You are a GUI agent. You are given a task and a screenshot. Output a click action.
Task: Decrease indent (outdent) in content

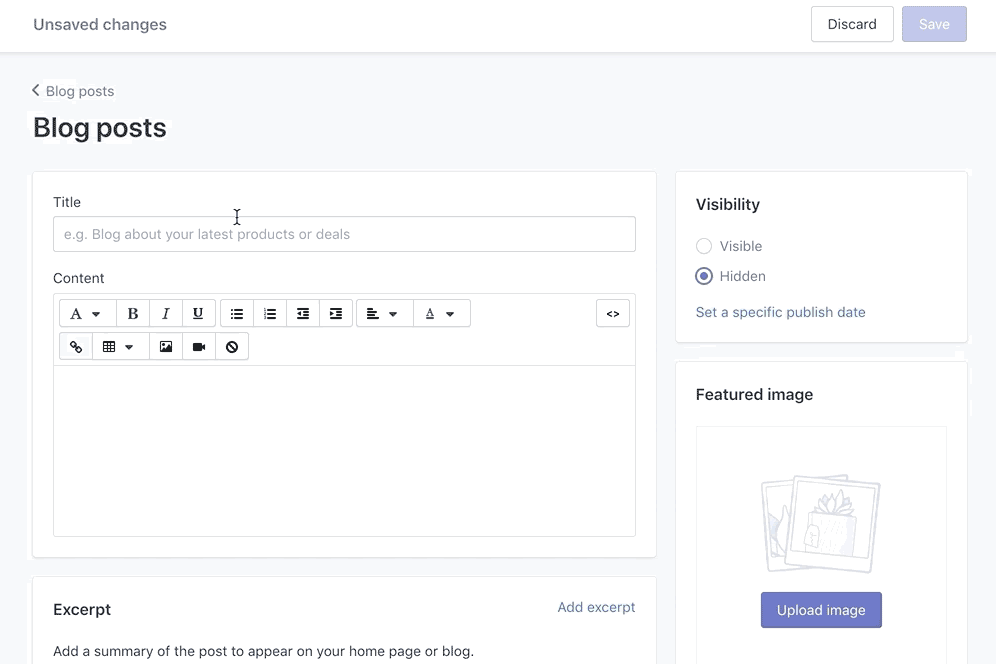303,313
